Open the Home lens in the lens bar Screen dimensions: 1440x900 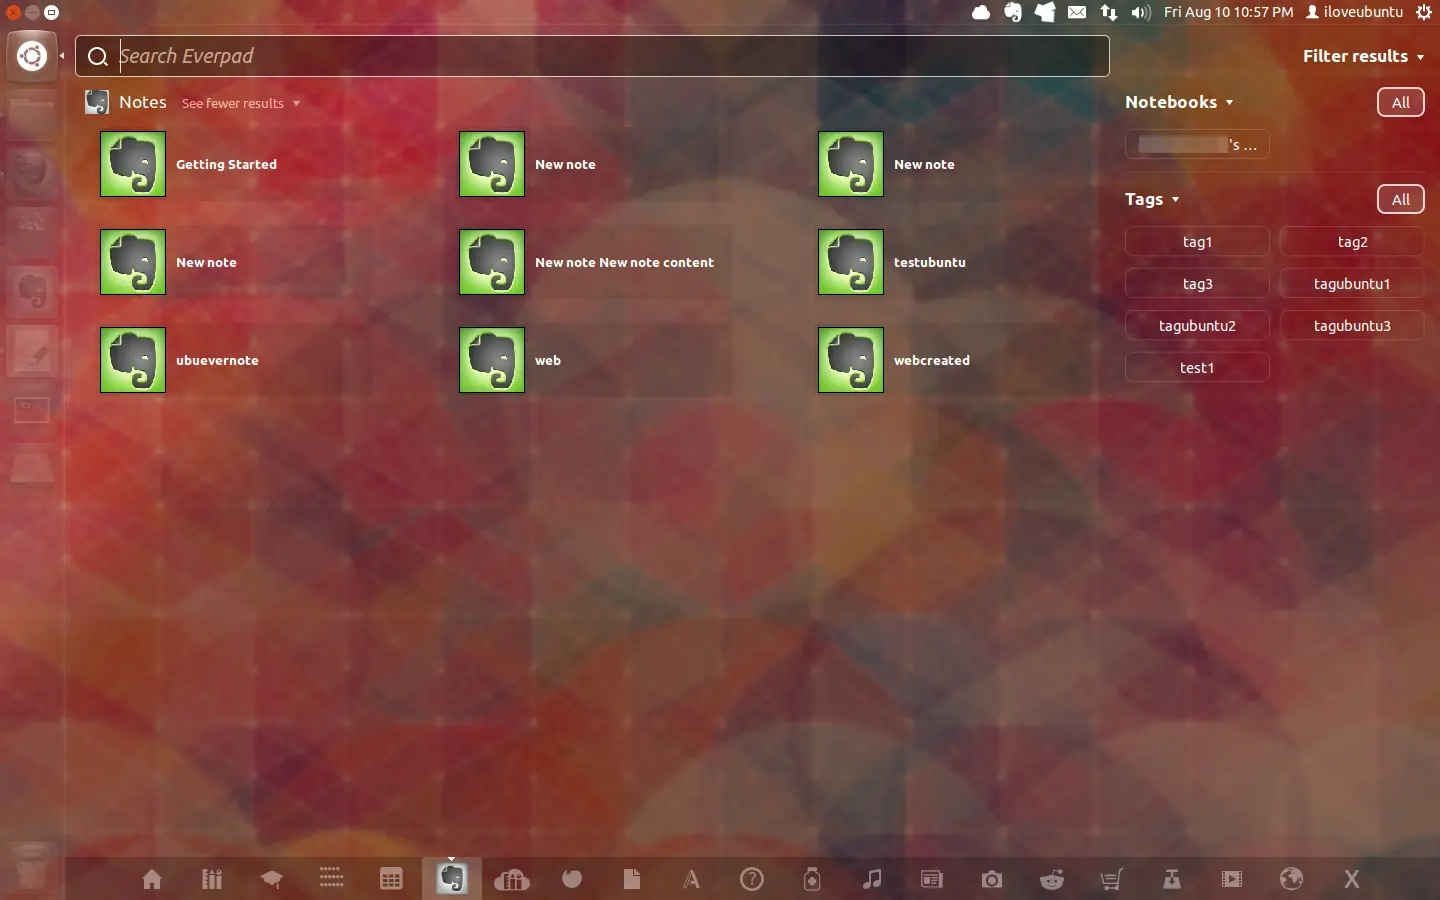tap(152, 879)
